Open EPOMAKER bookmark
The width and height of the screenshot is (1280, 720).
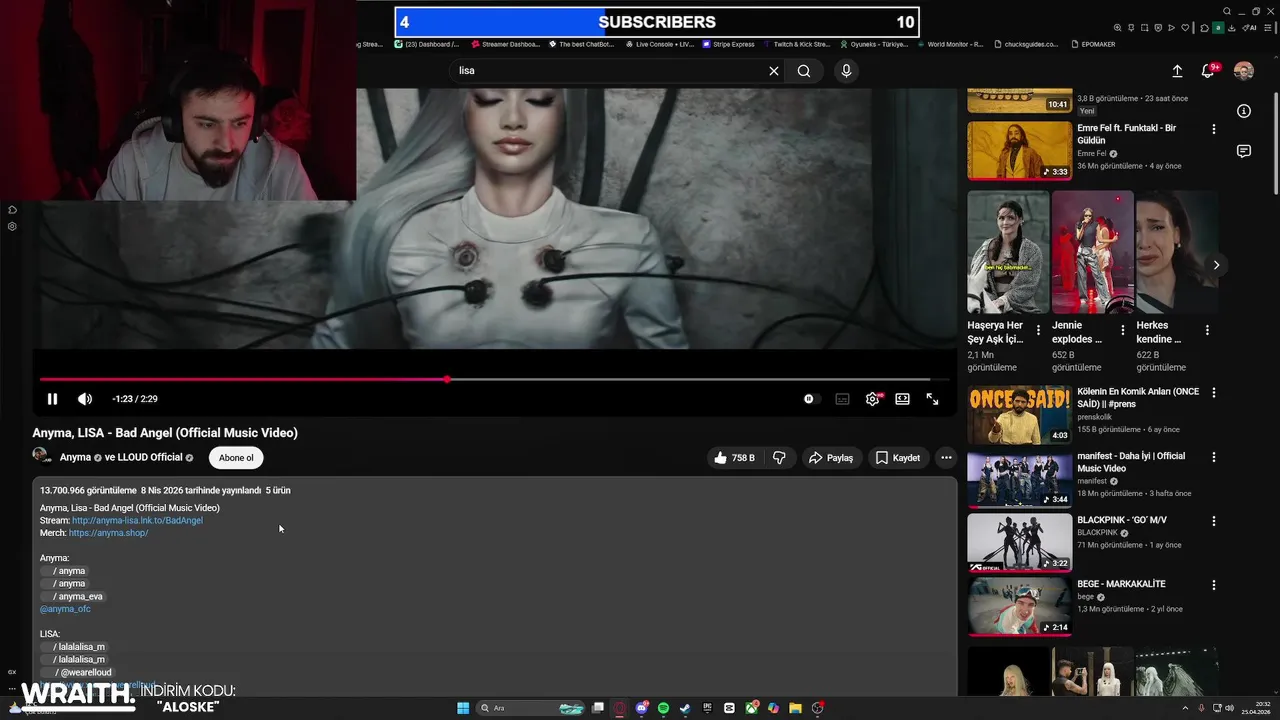1092,44
